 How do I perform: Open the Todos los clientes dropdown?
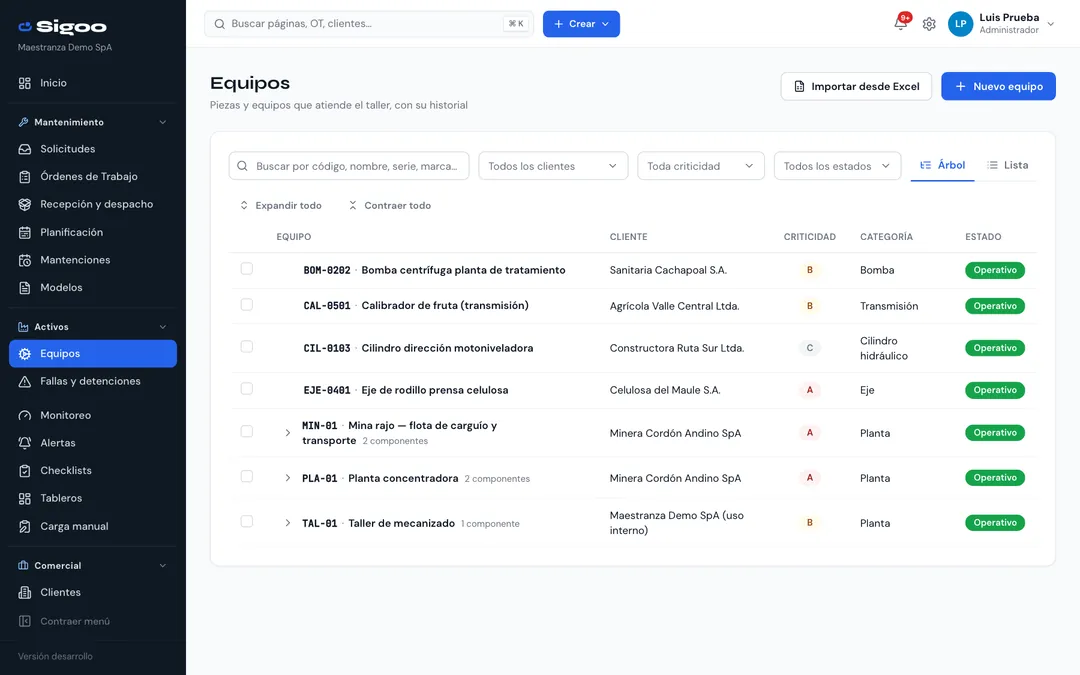tap(553, 166)
